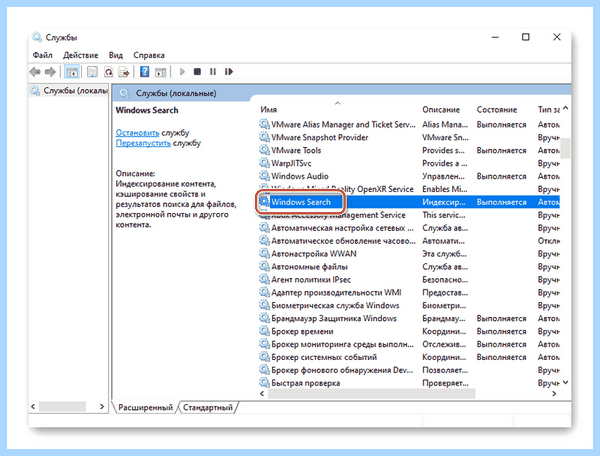Go back with the toolbar Back arrow
Image resolution: width=600 pixels, height=456 pixels.
35,72
